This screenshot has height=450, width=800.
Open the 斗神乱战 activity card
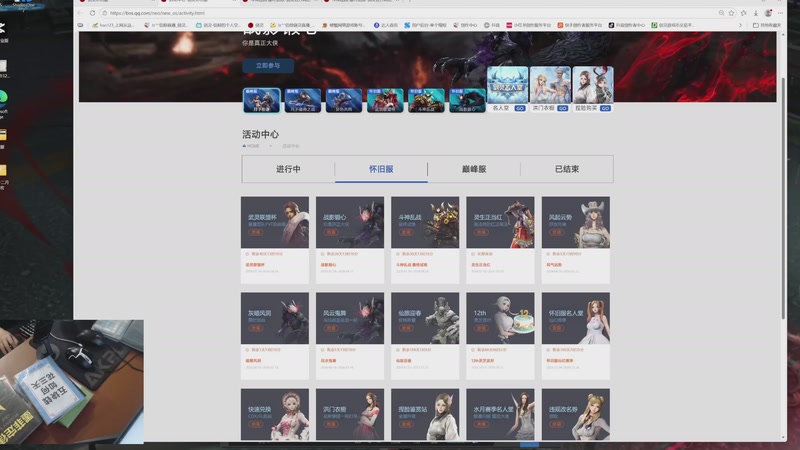[425, 240]
